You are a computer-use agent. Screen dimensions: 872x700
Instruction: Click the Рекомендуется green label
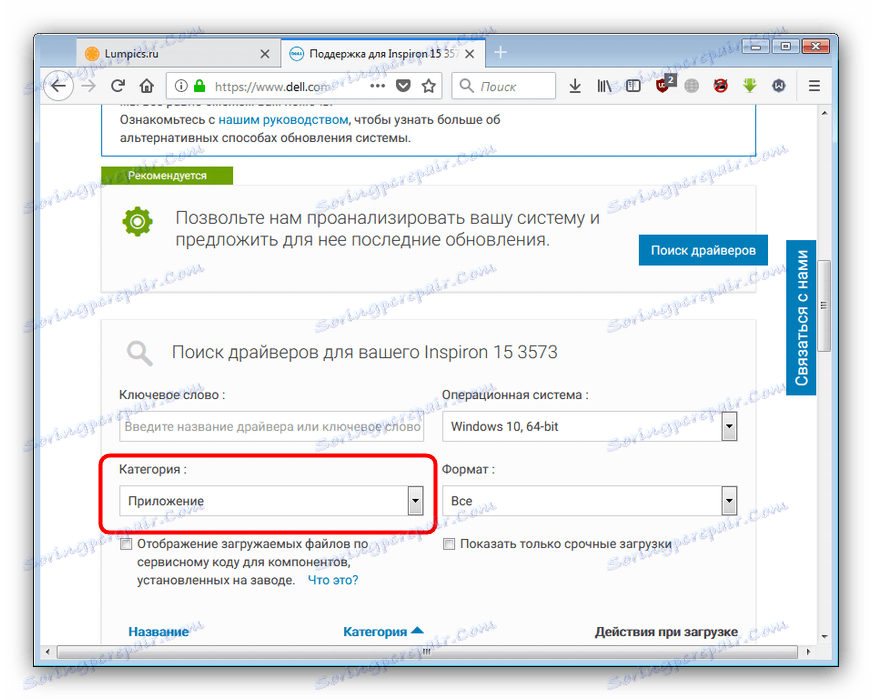click(x=167, y=176)
